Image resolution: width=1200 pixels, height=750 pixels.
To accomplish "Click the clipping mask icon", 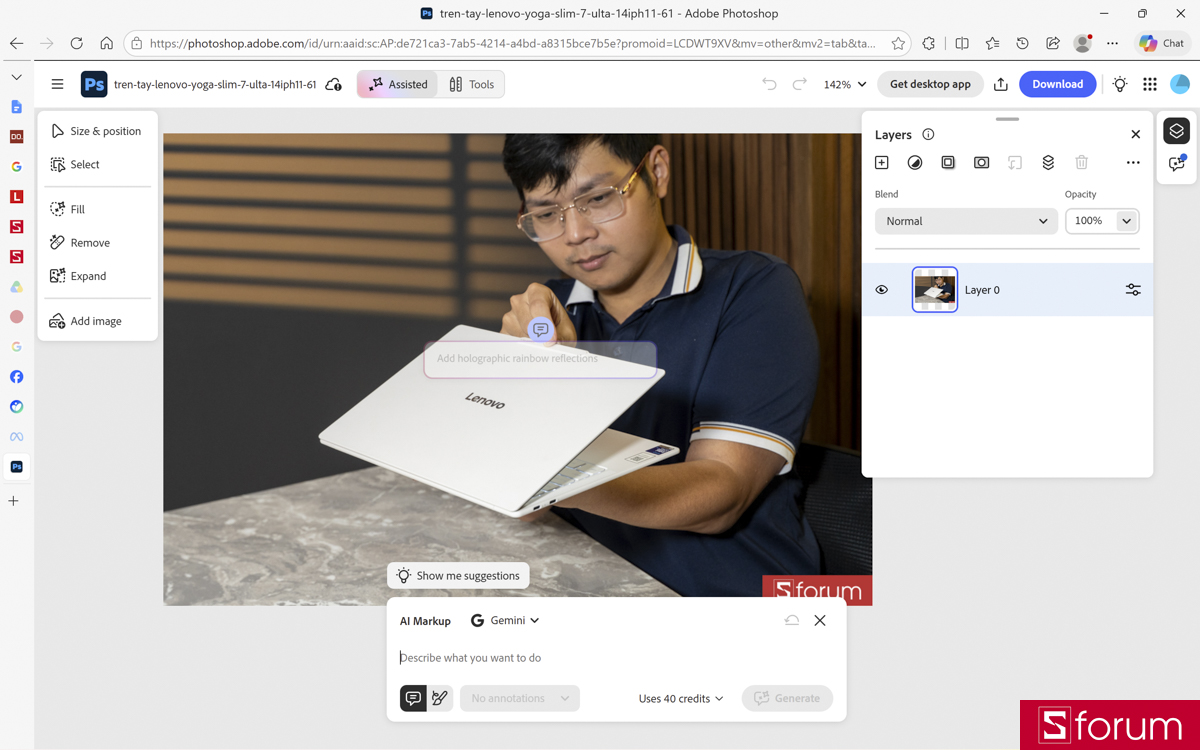I will coord(1014,162).
